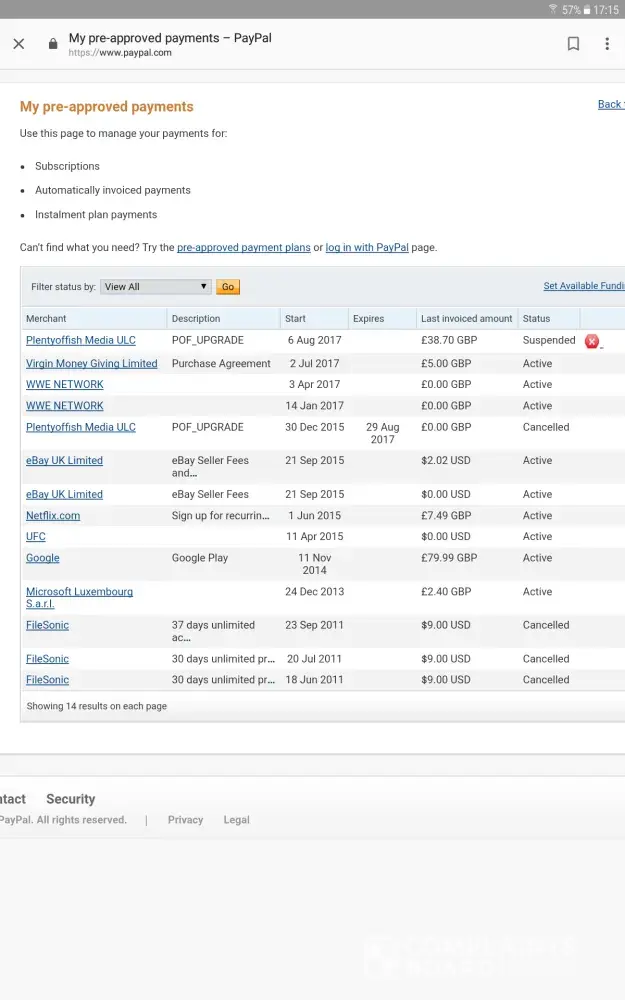Open the three-dot browser menu
This screenshot has height=1000, width=625.
(x=606, y=44)
